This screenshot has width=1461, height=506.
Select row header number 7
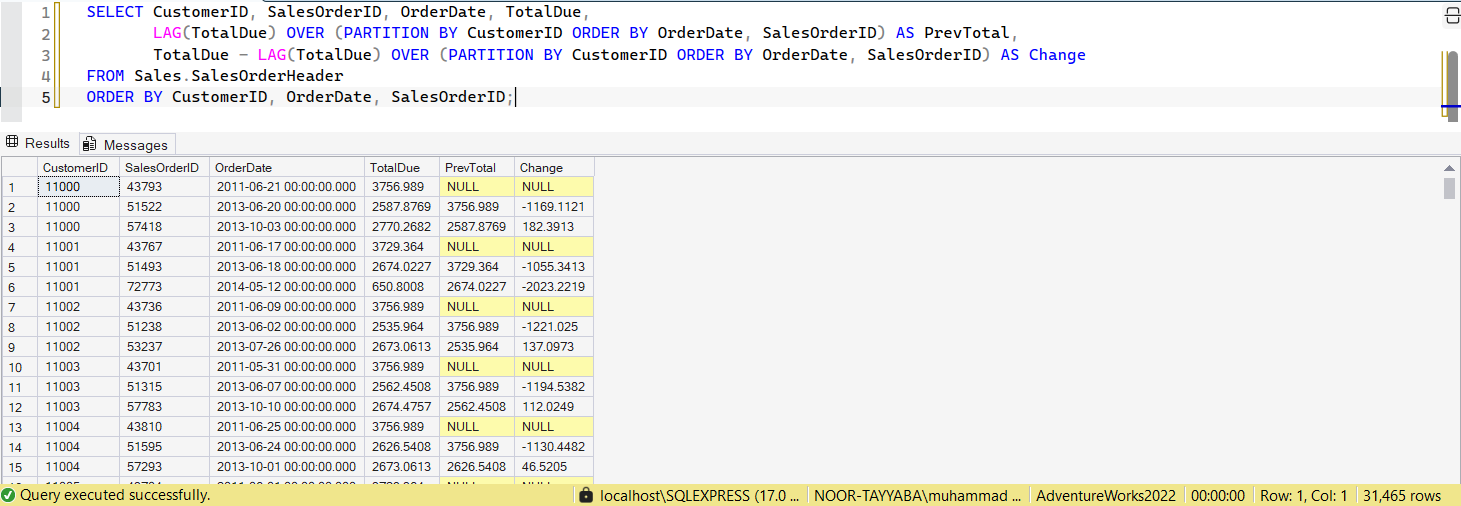pos(19,307)
